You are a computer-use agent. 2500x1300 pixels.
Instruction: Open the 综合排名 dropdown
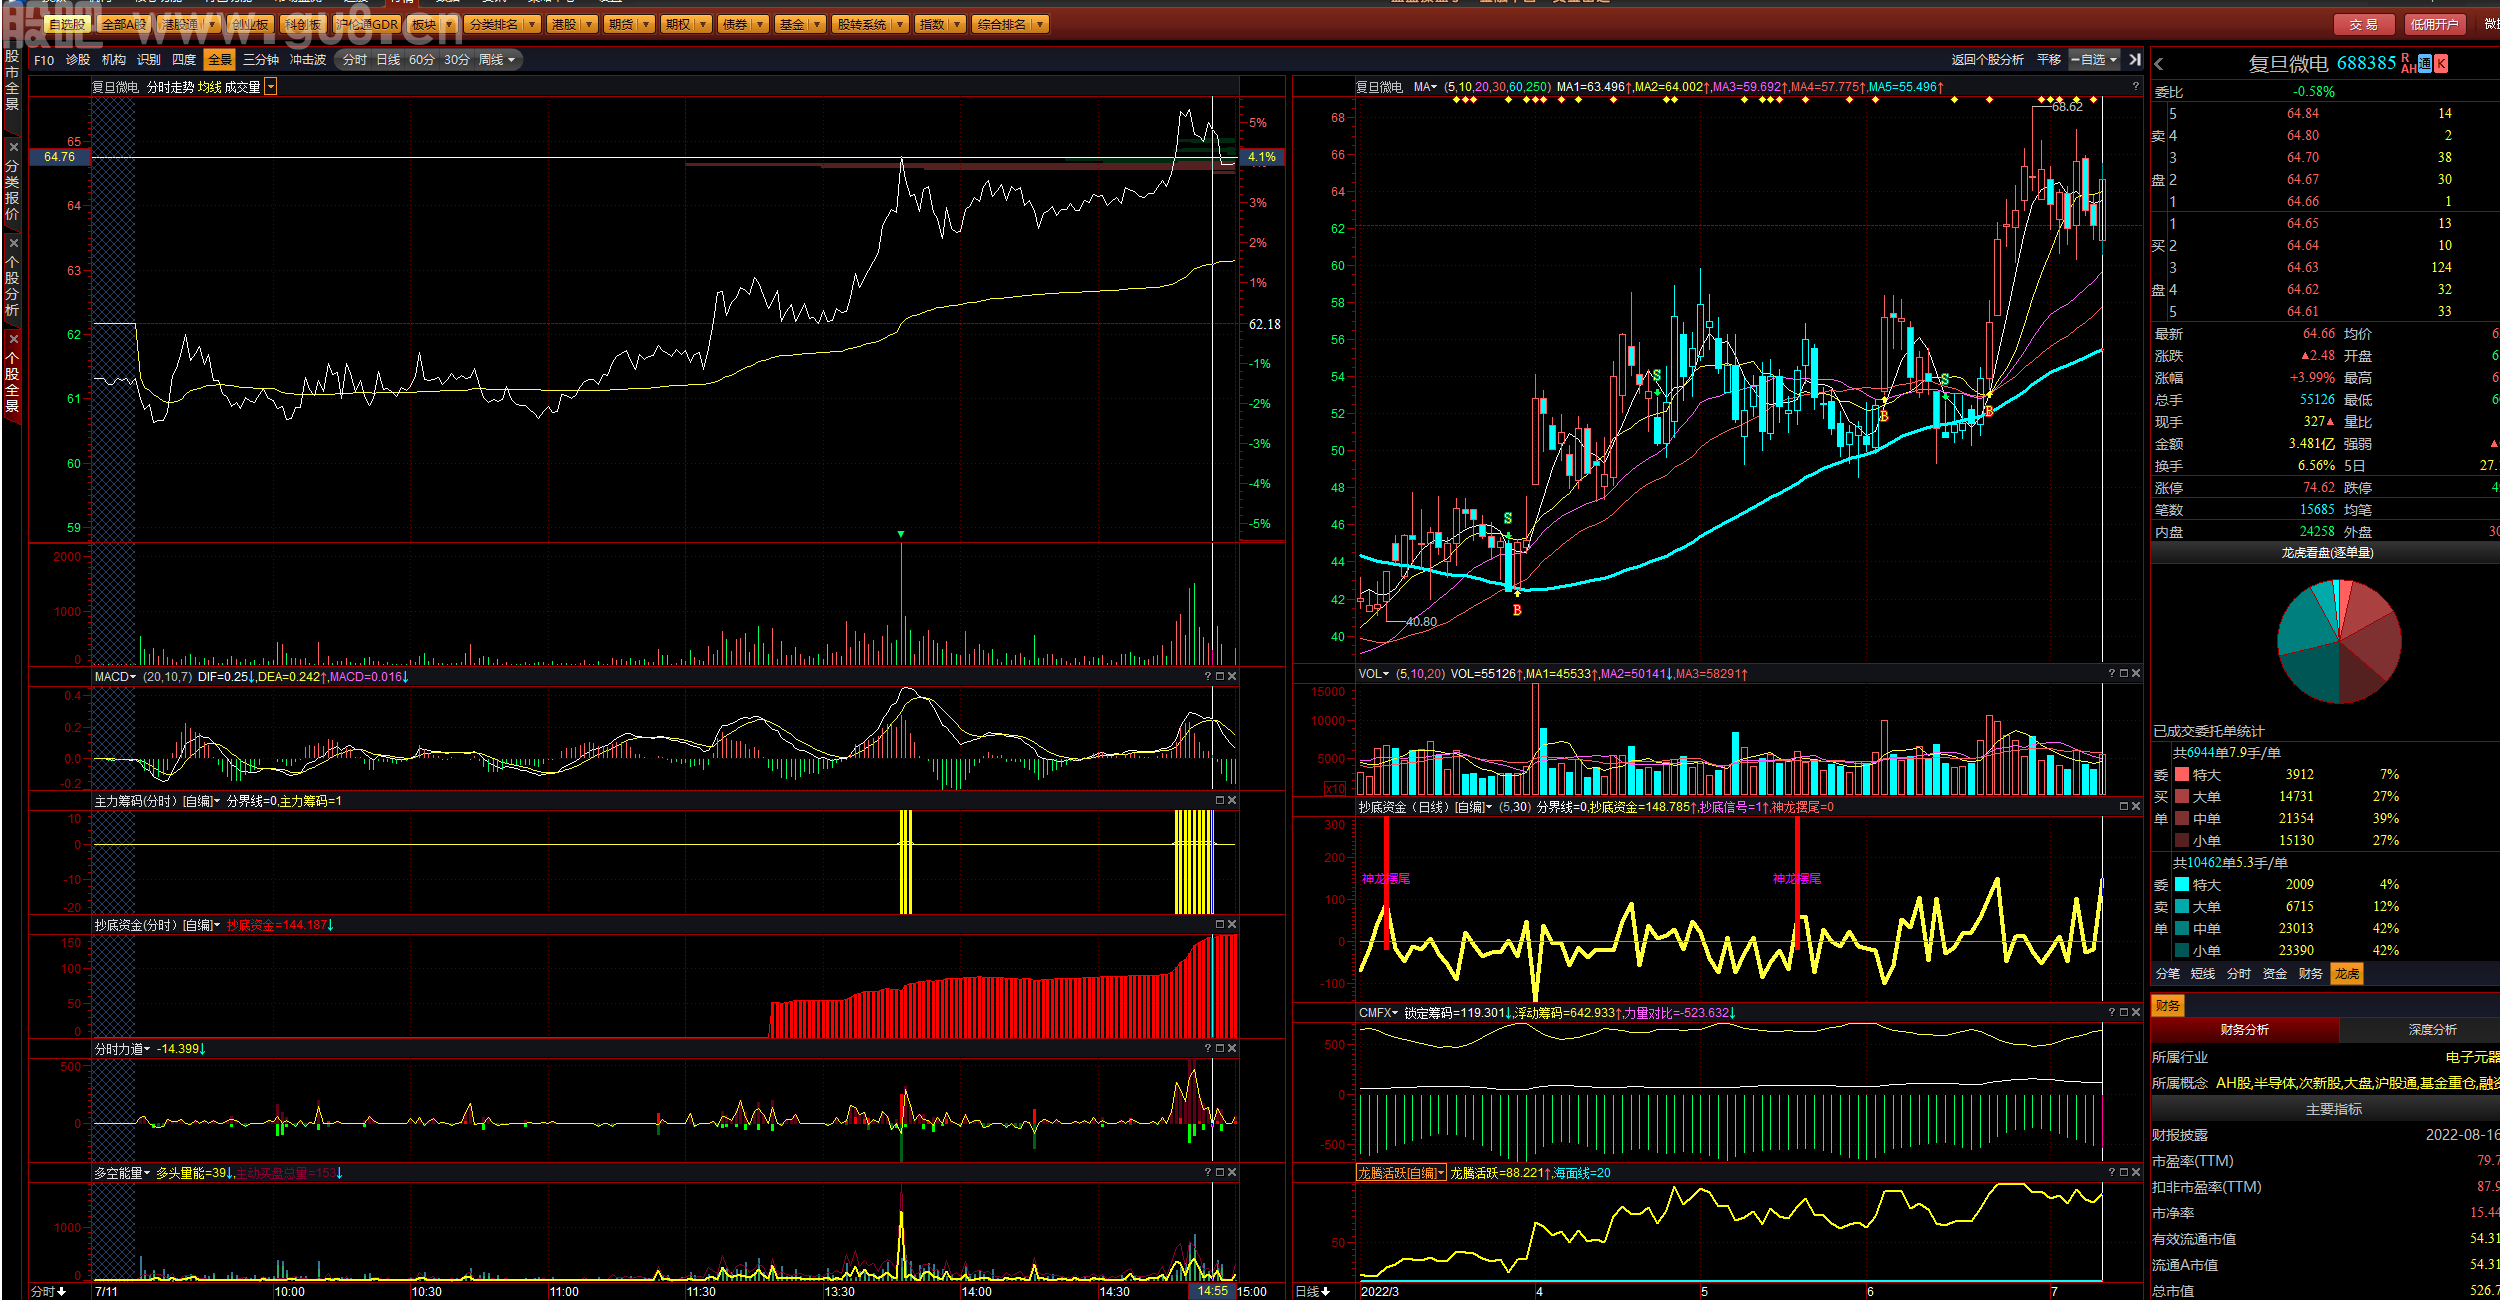point(1010,24)
